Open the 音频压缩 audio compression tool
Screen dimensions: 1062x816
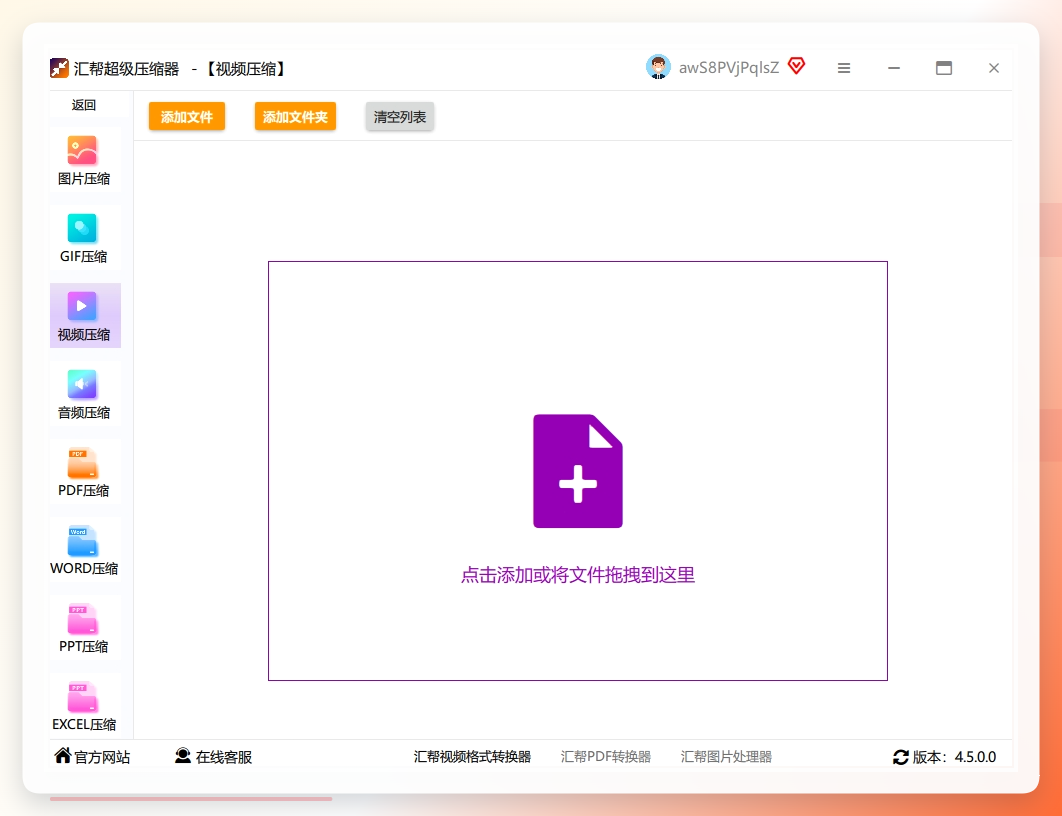point(85,393)
